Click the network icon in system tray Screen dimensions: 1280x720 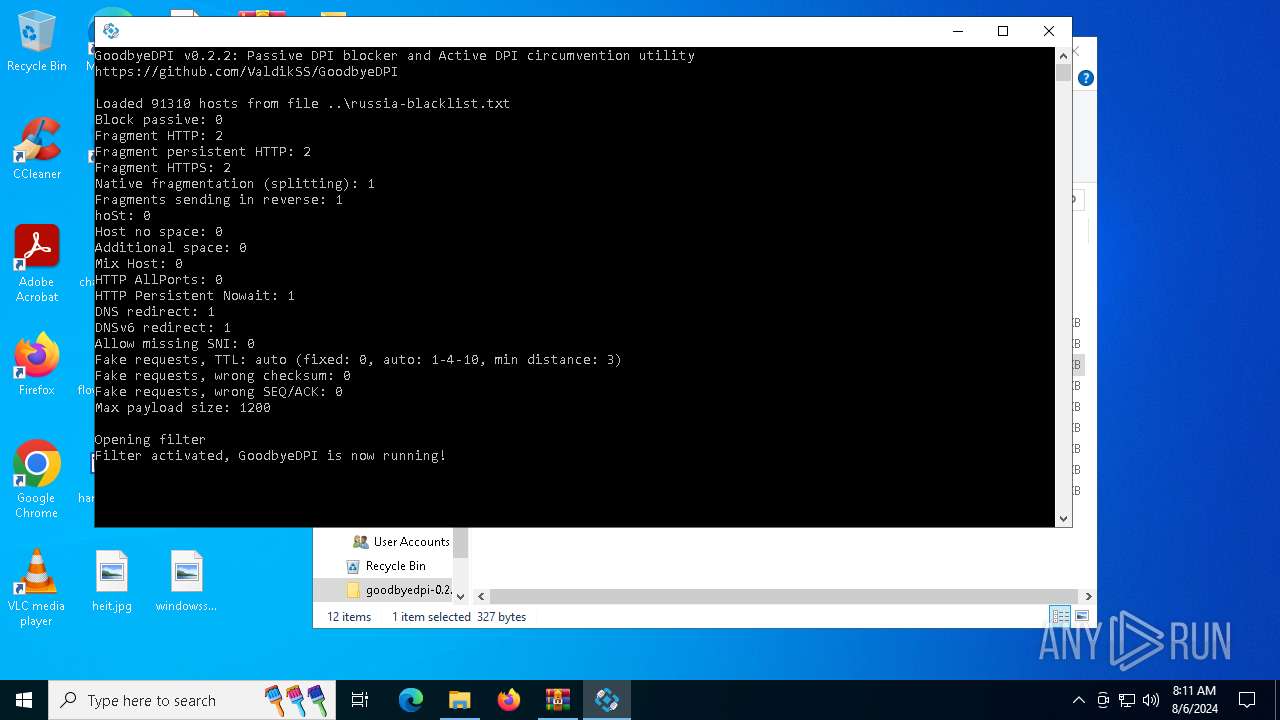pyautogui.click(x=1127, y=700)
